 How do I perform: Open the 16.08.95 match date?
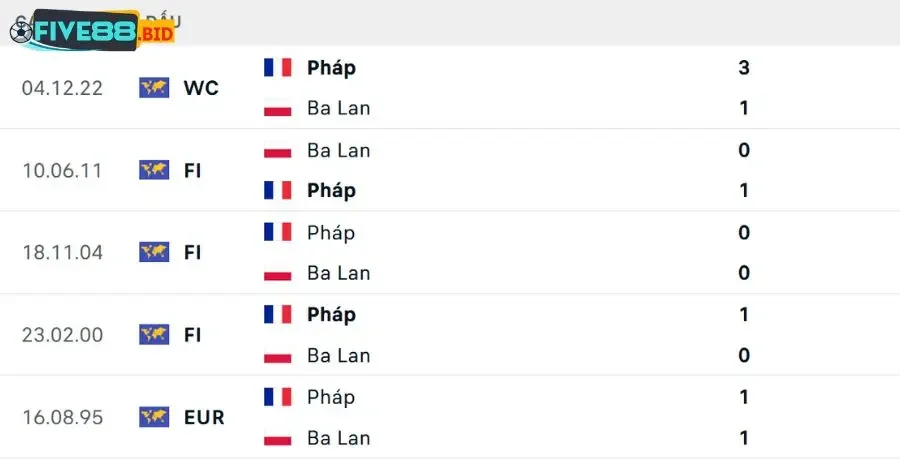[x=62, y=416]
